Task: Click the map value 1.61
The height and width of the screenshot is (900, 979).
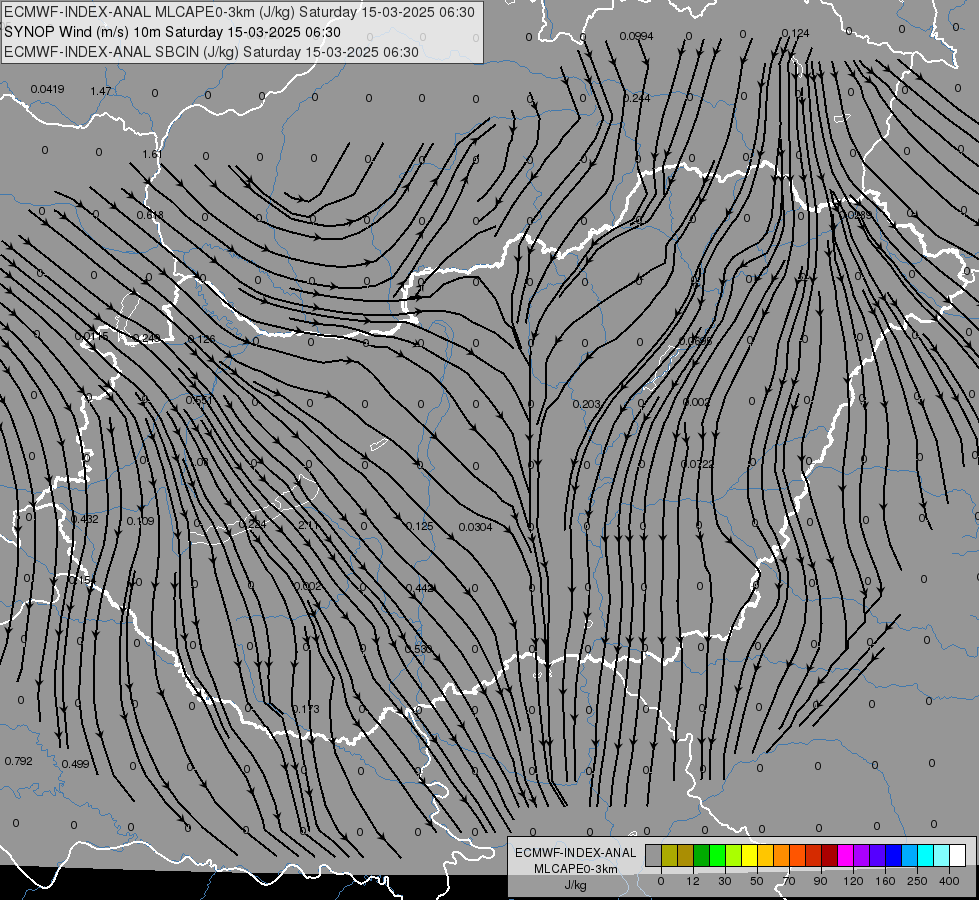Action: pyautogui.click(x=152, y=154)
